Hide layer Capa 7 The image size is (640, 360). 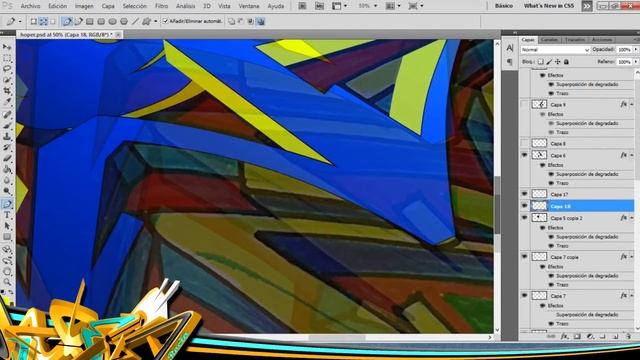524,296
